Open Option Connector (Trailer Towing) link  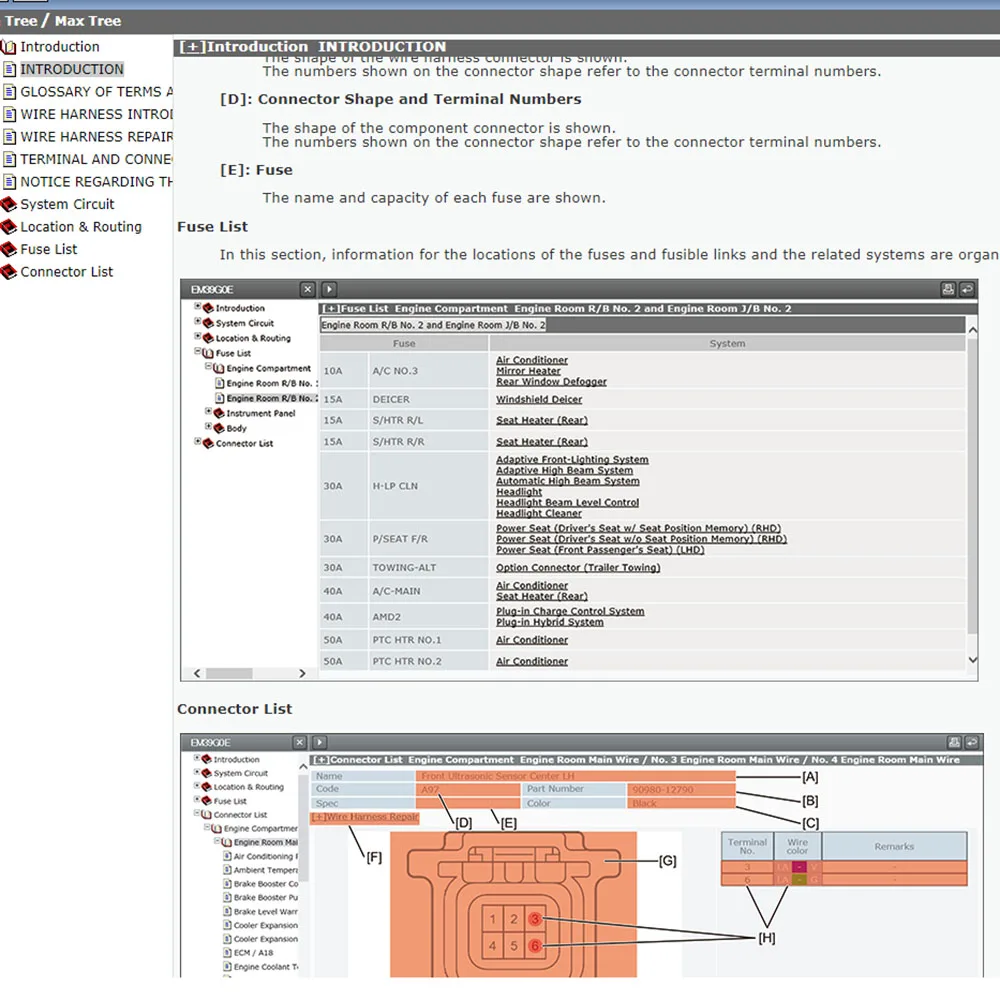click(578, 568)
